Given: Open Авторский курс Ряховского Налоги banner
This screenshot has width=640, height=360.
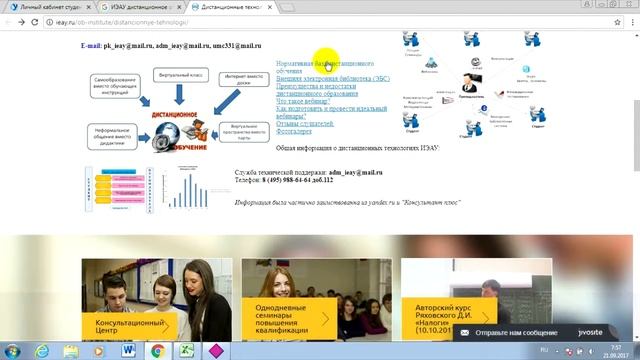Looking at the screenshot, I should click(476, 300).
